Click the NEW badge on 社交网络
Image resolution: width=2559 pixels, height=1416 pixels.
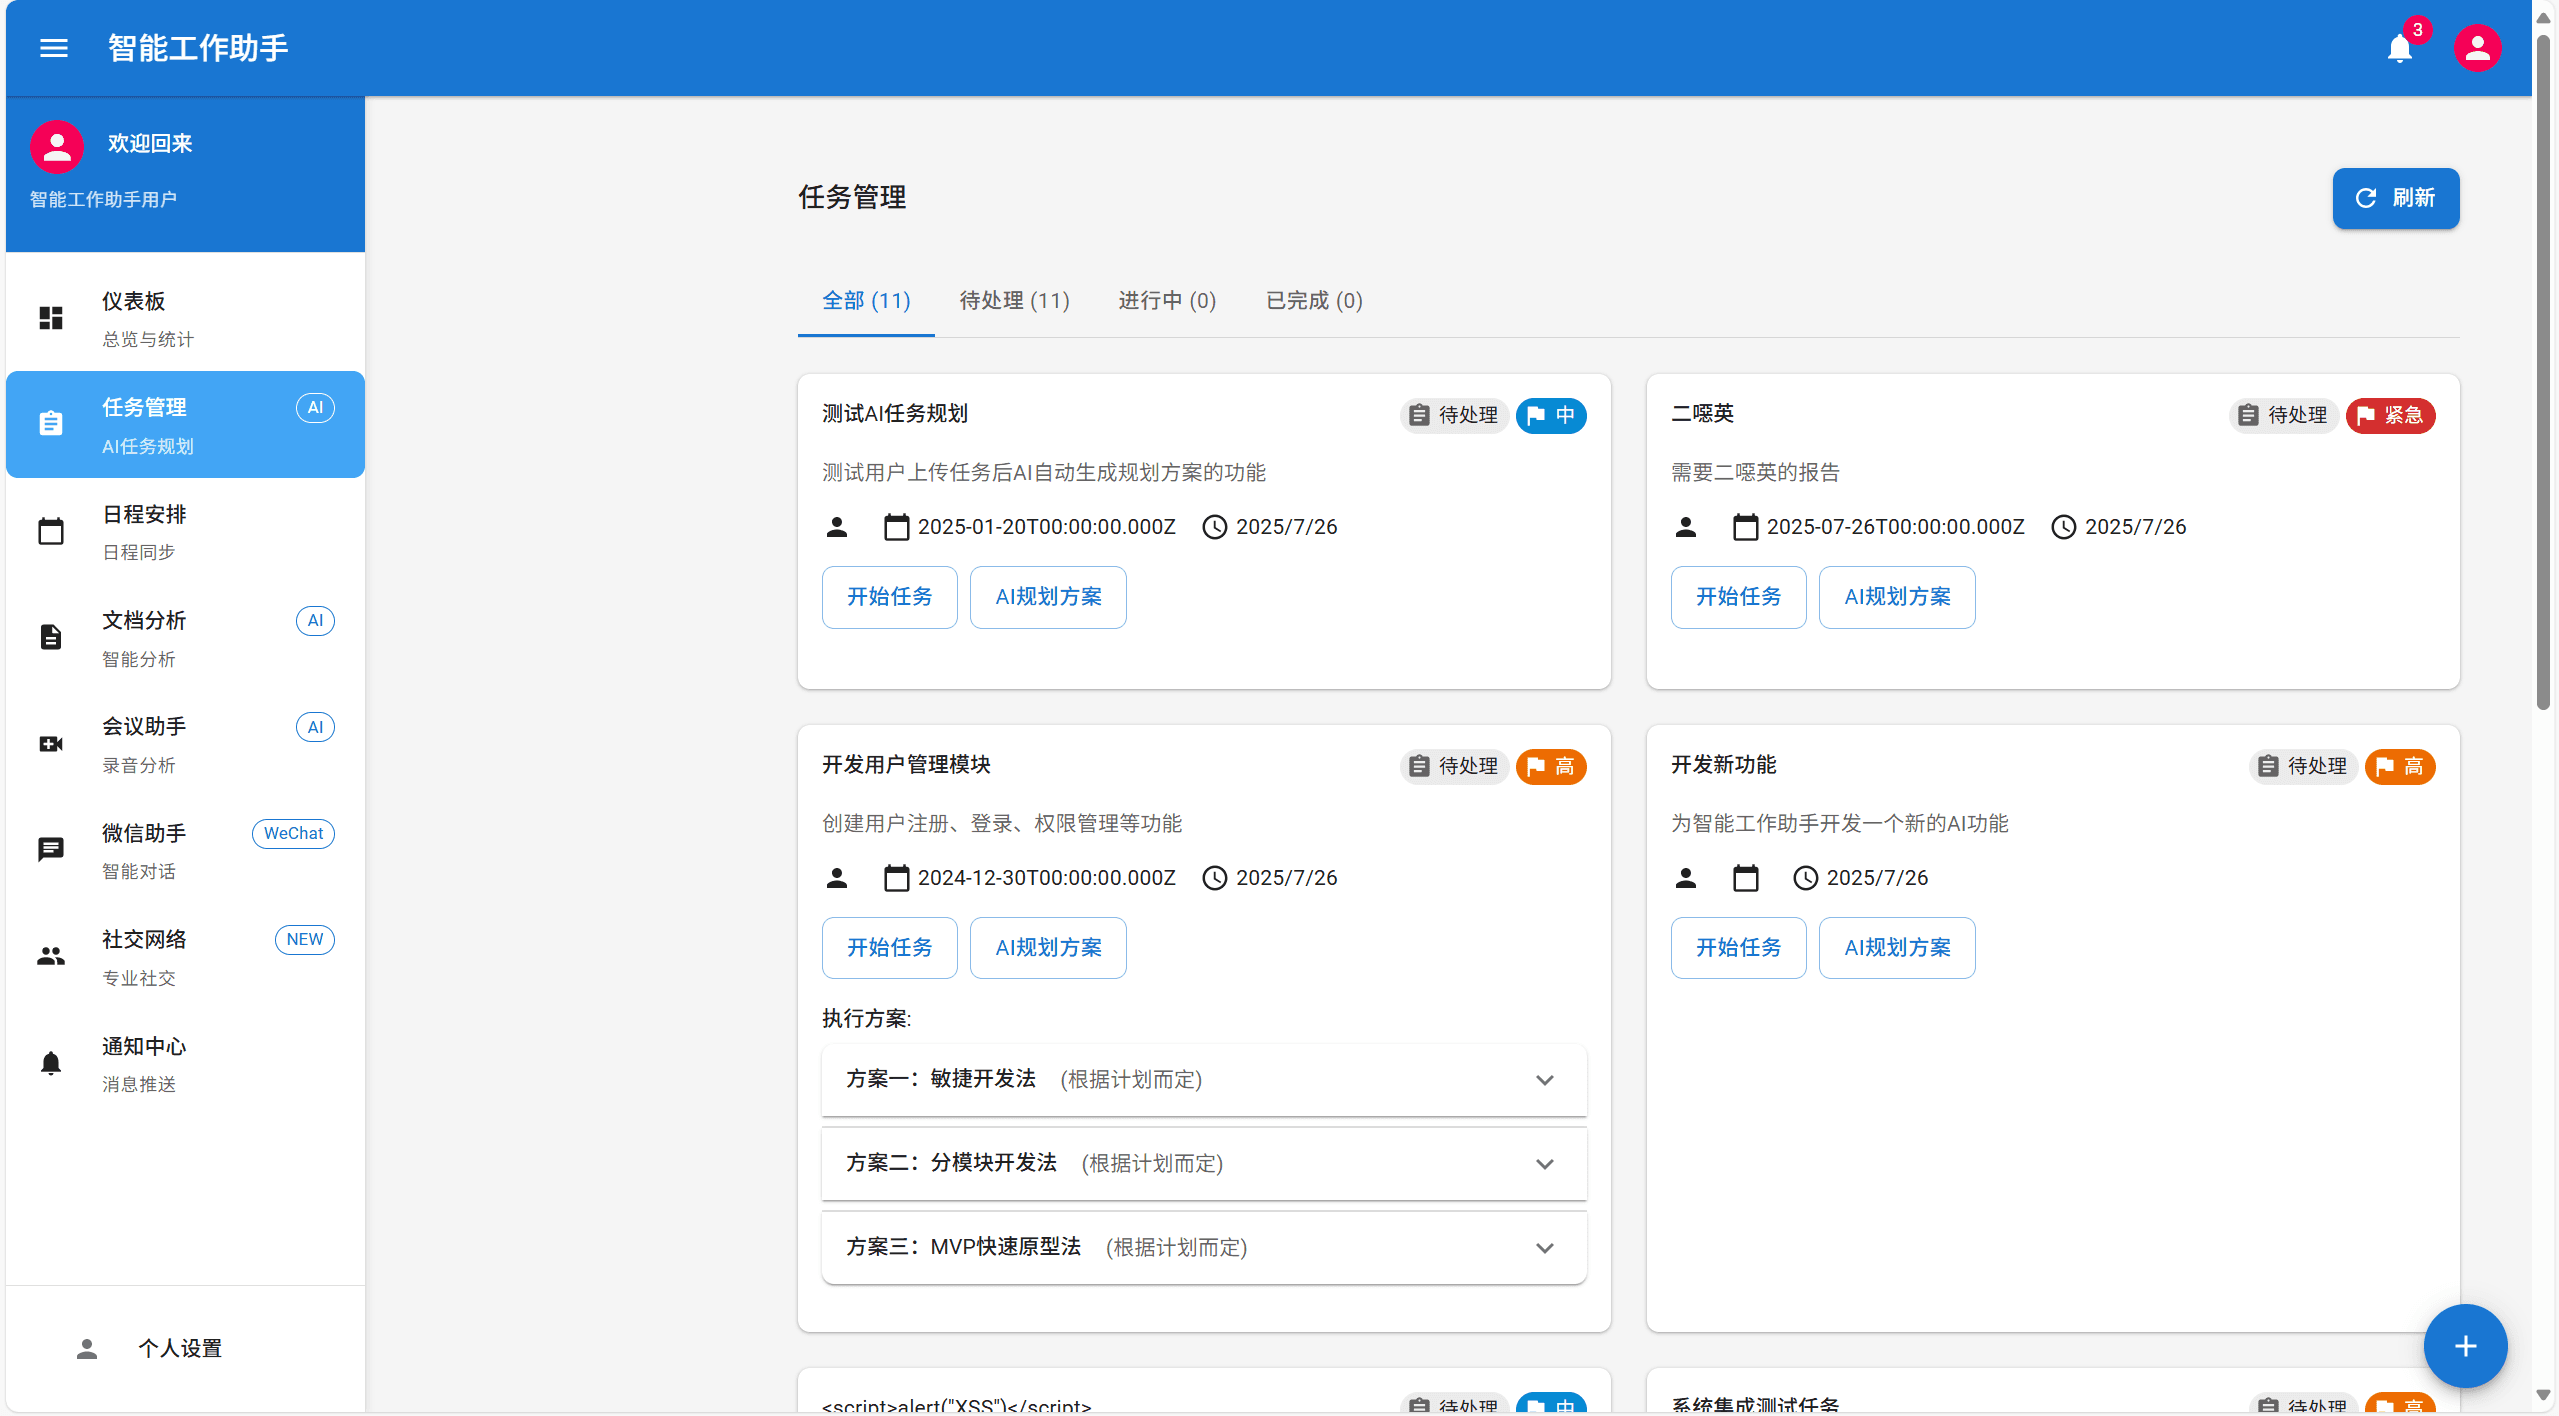tap(305, 940)
